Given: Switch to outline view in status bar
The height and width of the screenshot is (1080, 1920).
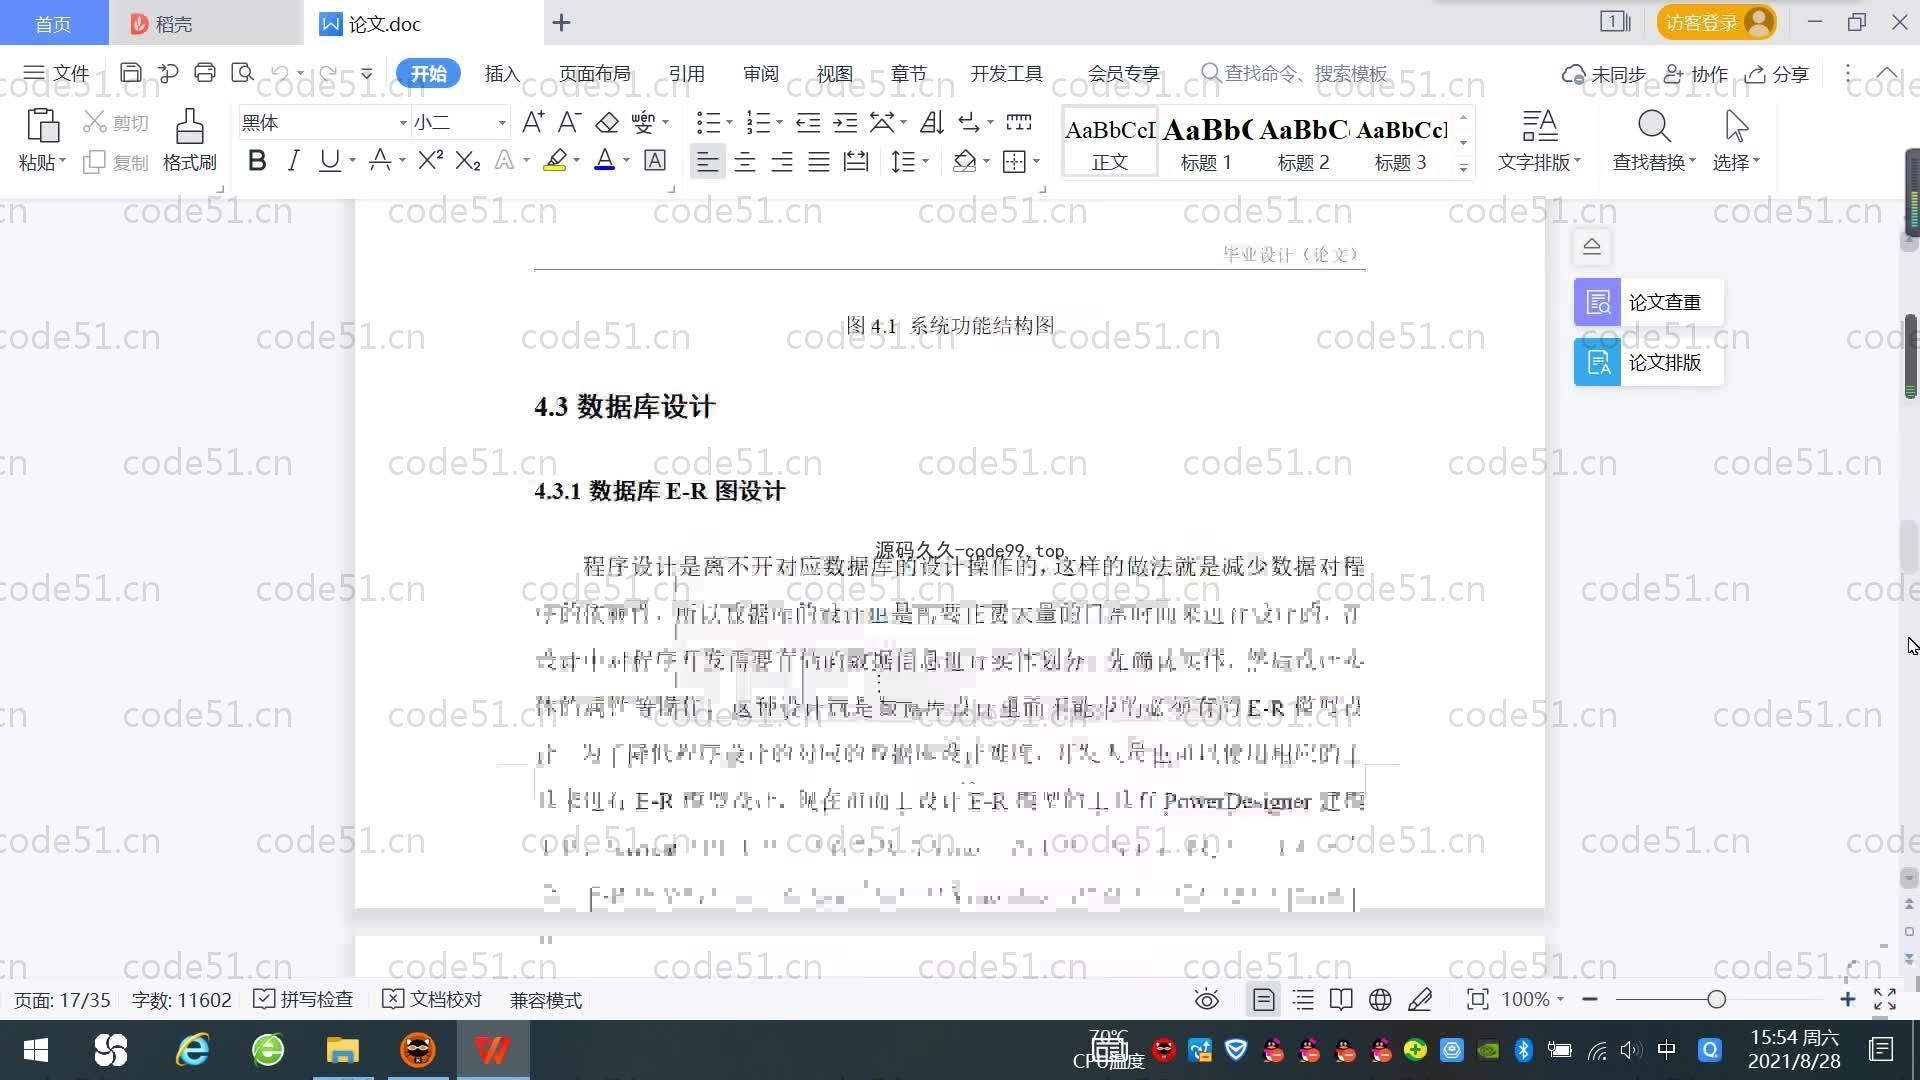Looking at the screenshot, I should coord(1302,999).
